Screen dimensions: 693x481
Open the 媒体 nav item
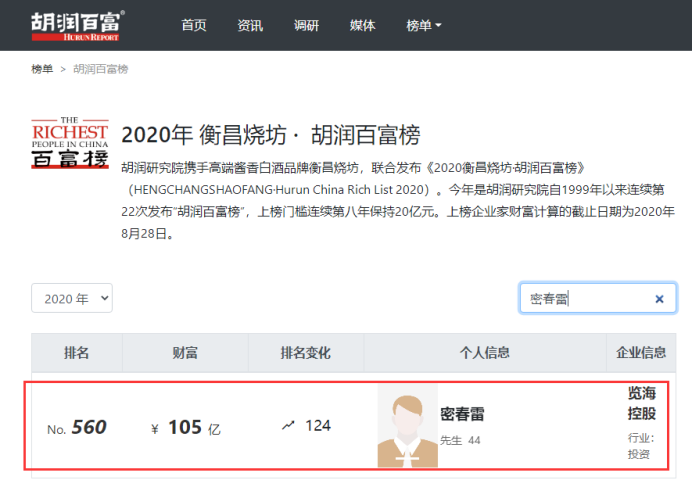[362, 25]
